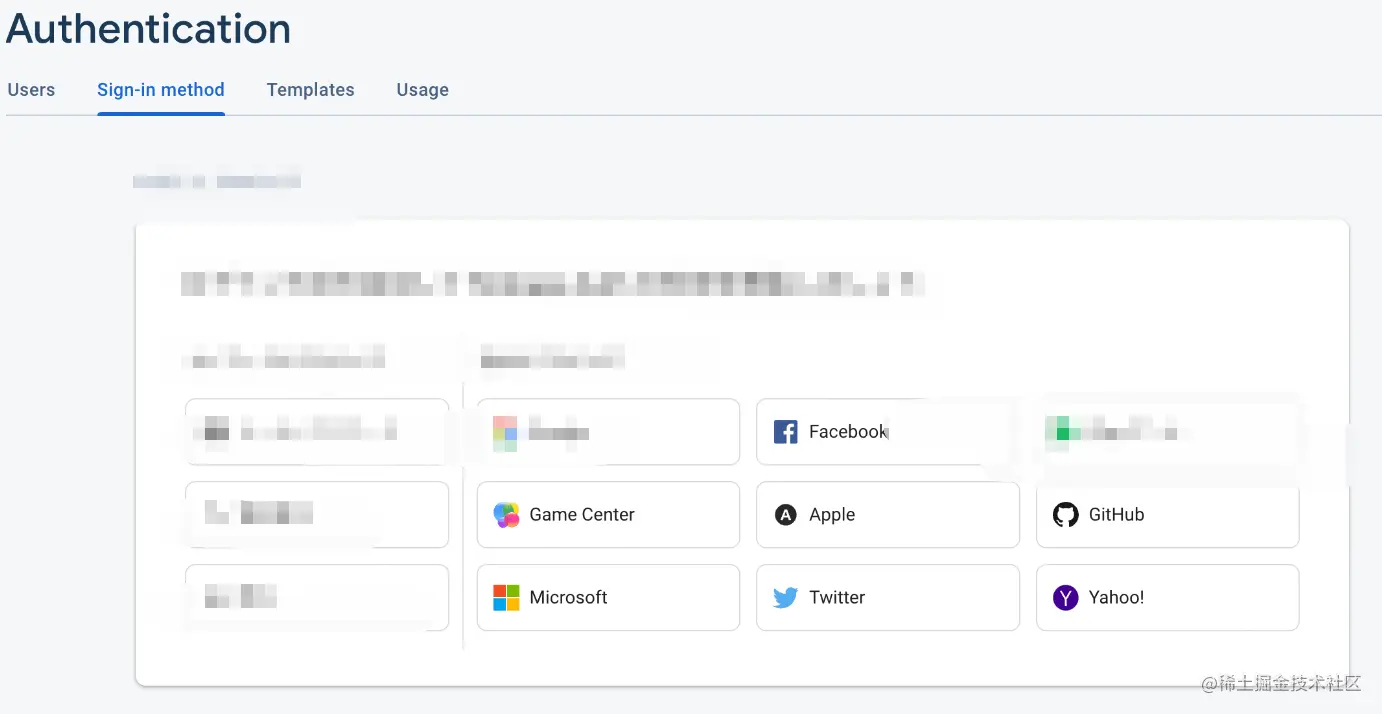Click the Apple logo icon
The image size is (1382, 714).
[786, 515]
